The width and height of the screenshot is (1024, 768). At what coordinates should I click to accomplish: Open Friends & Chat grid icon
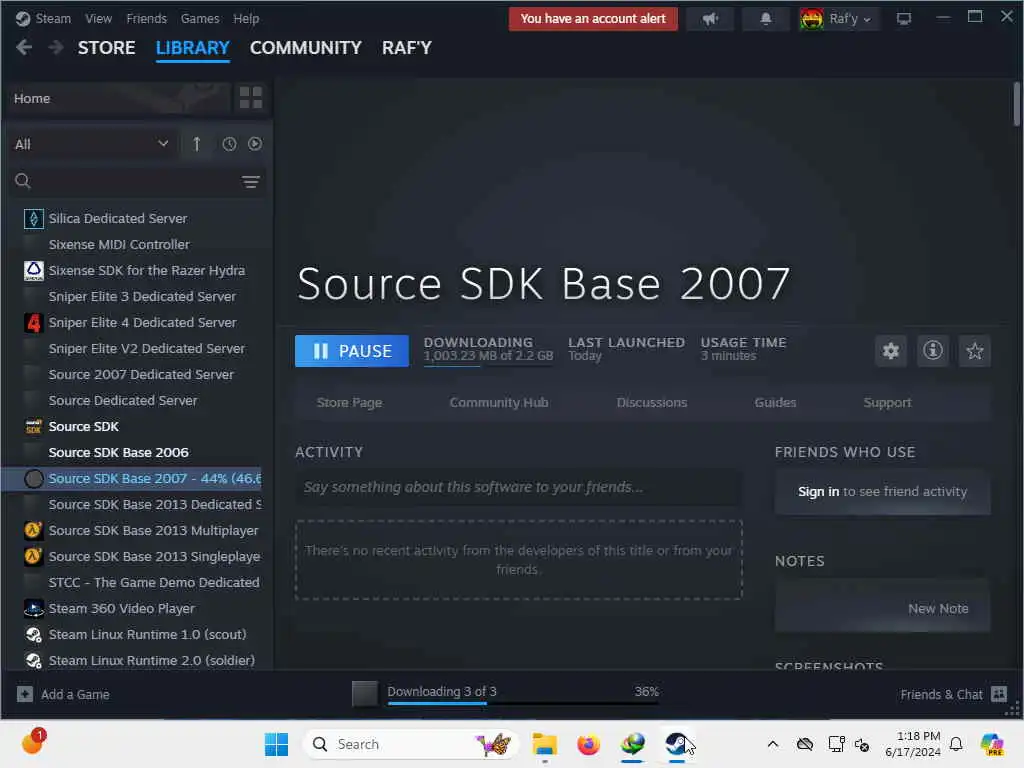999,694
